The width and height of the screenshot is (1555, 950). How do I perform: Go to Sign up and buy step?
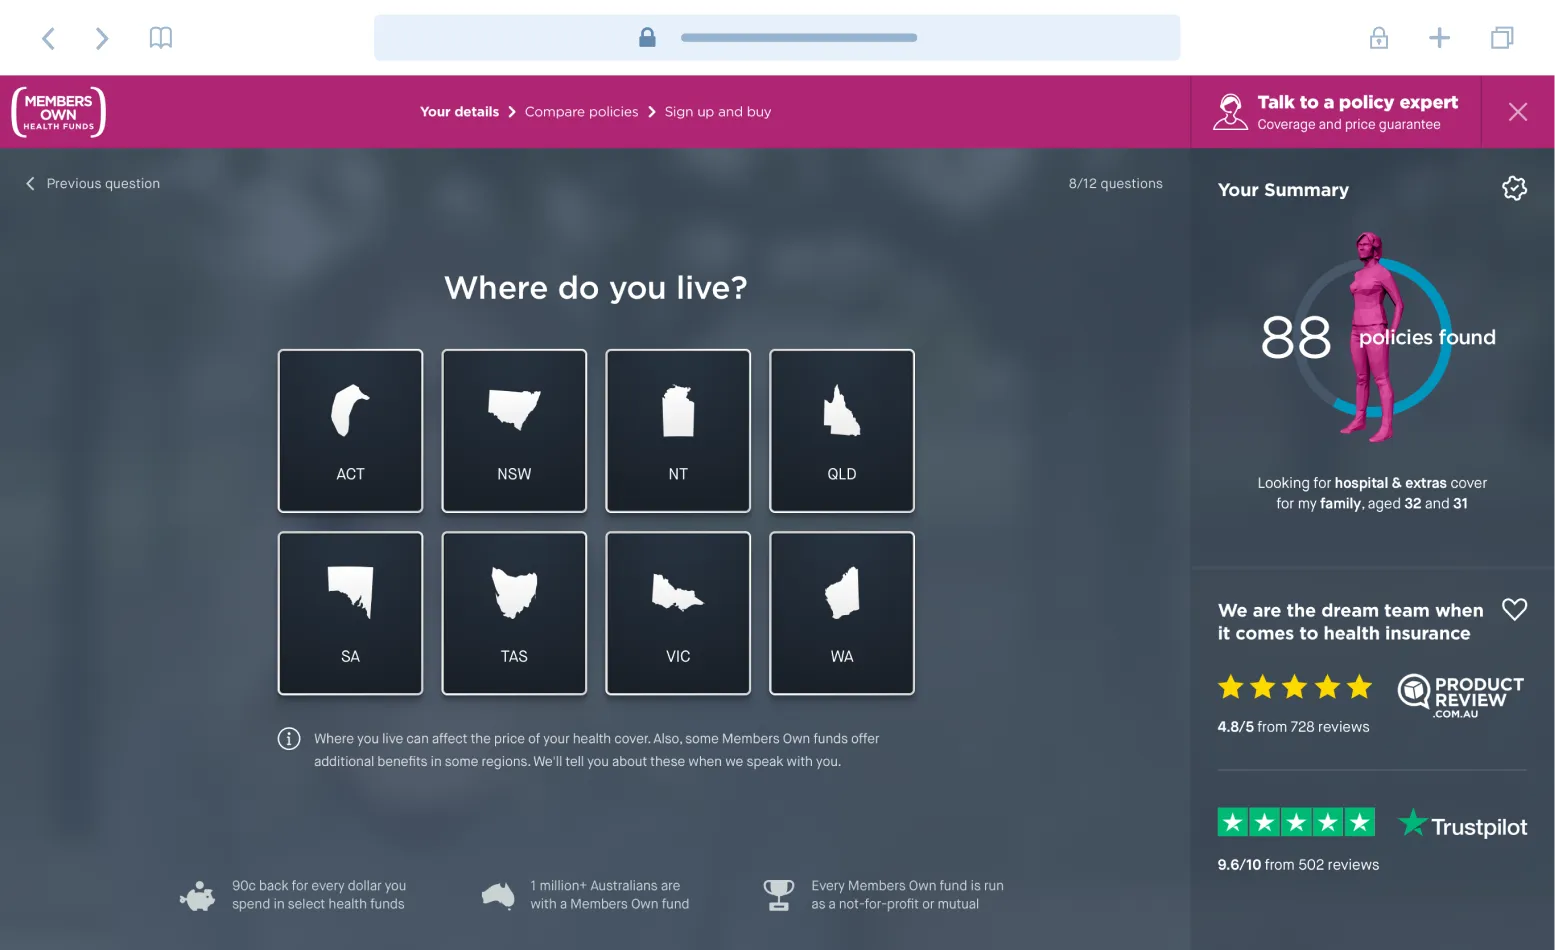coord(718,112)
